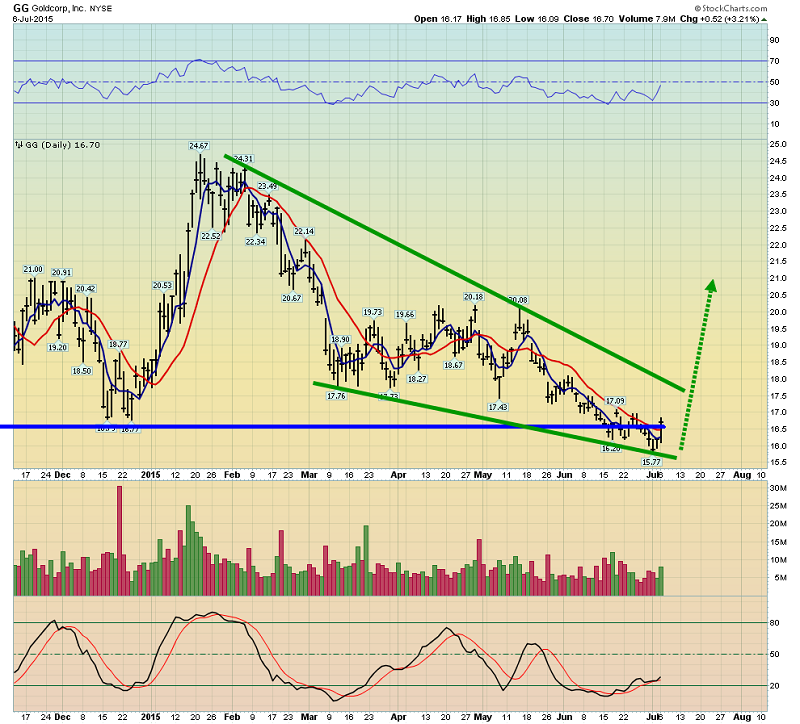Click the 15.5 tick on the price axis

coord(778,463)
